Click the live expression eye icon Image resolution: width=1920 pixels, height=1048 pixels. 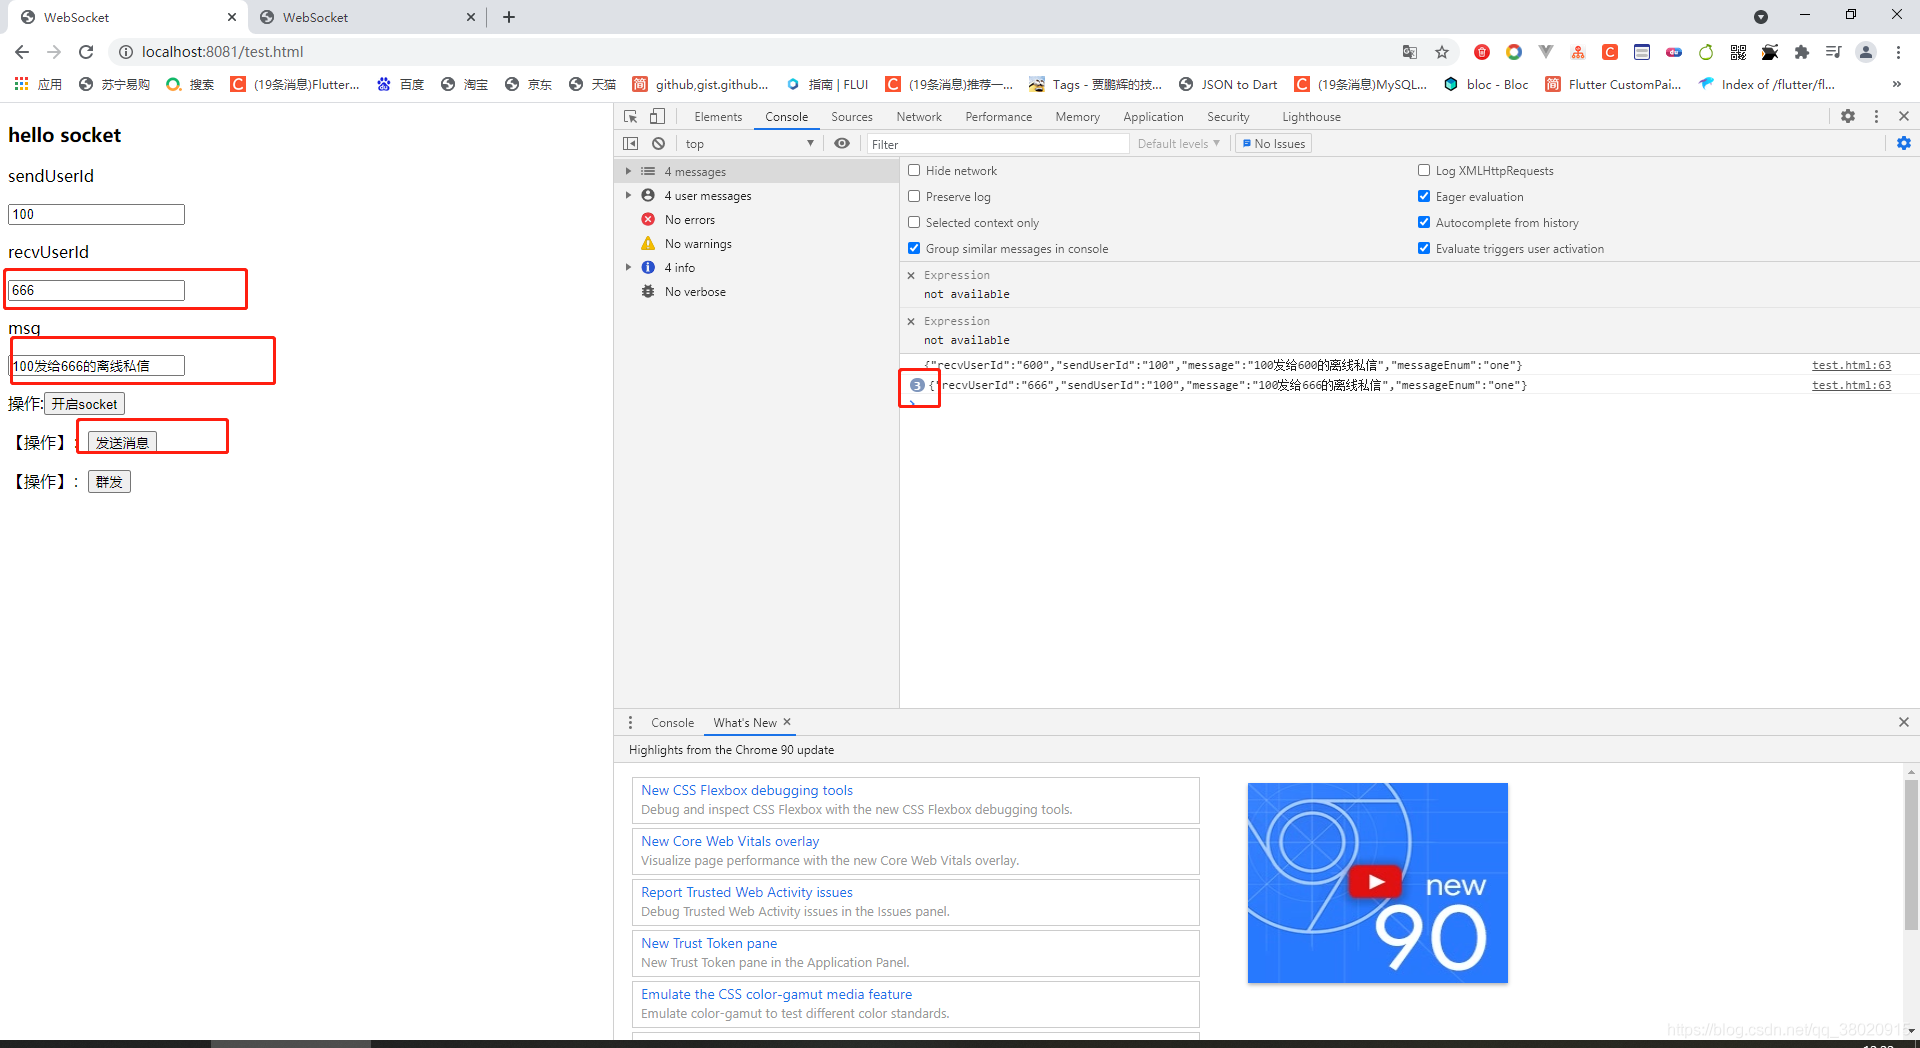click(x=842, y=144)
